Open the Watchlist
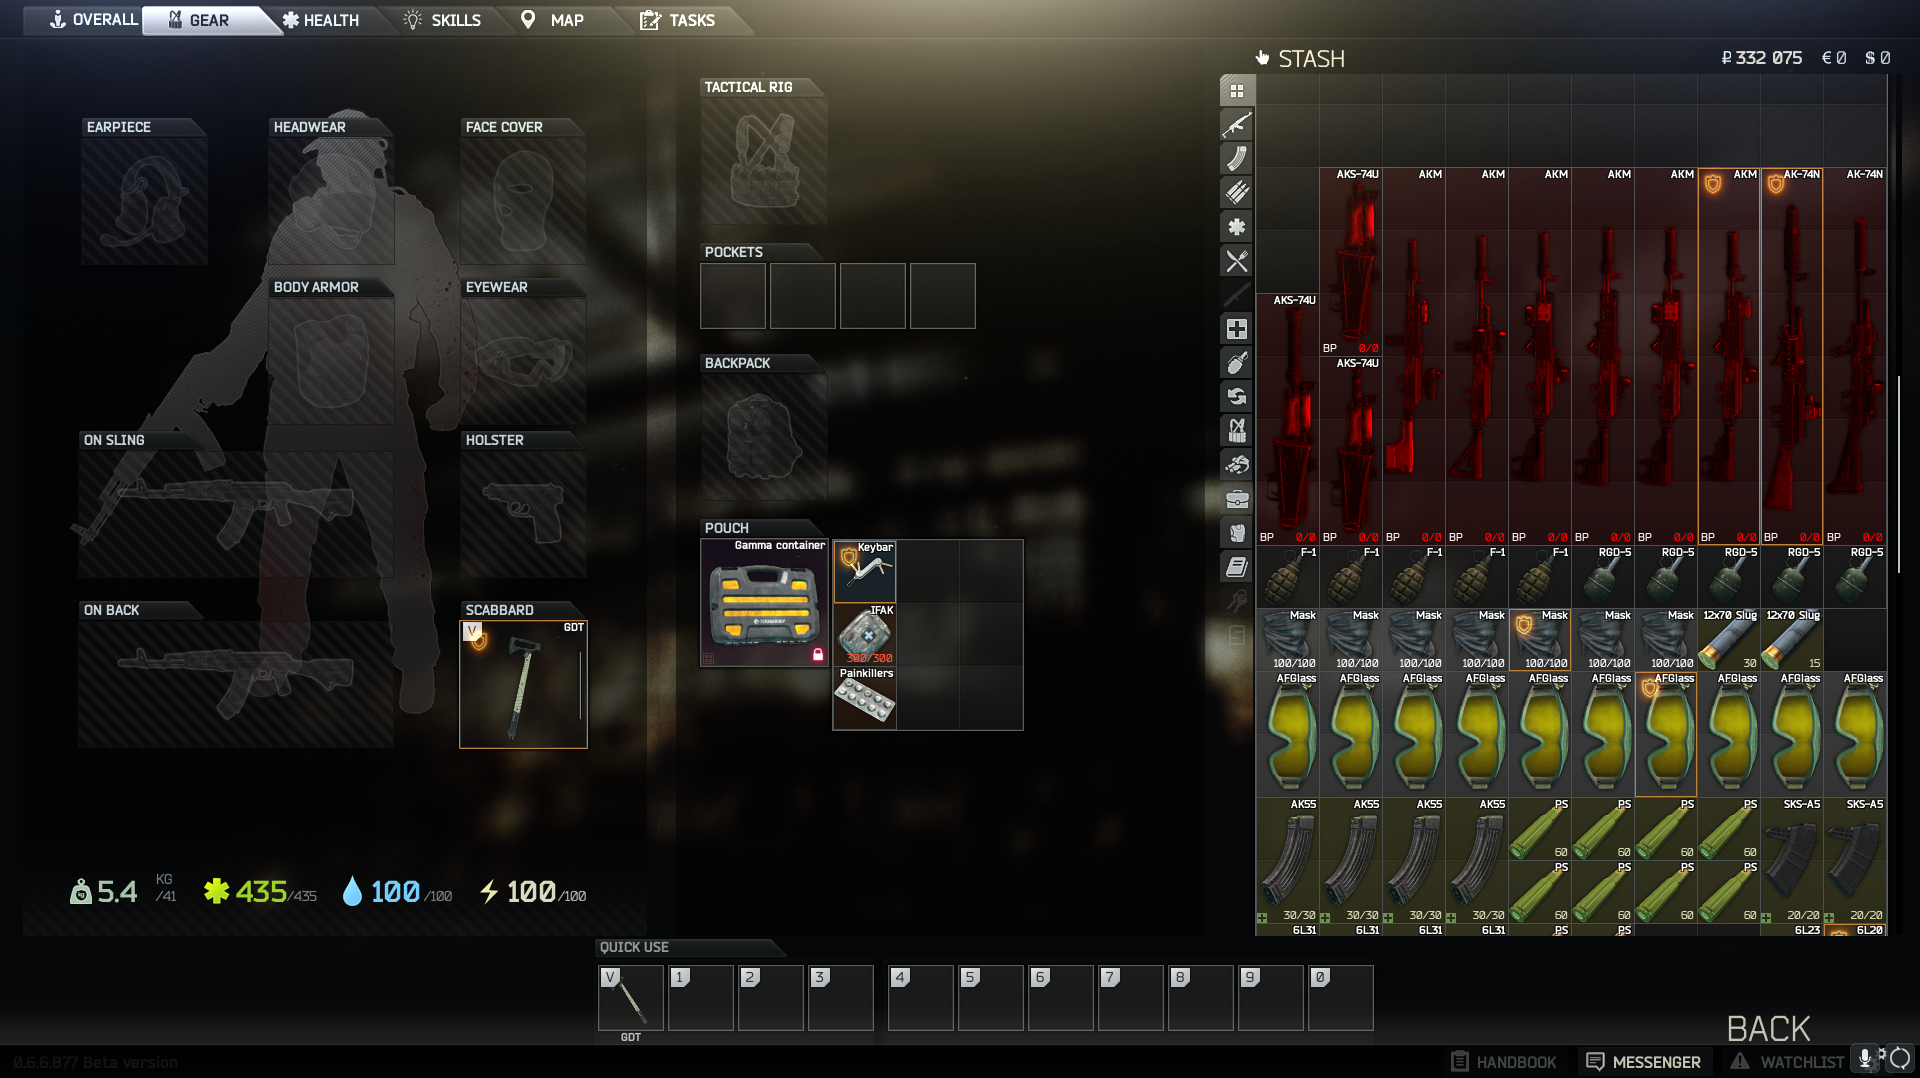The image size is (1920, 1078). 1788,1062
